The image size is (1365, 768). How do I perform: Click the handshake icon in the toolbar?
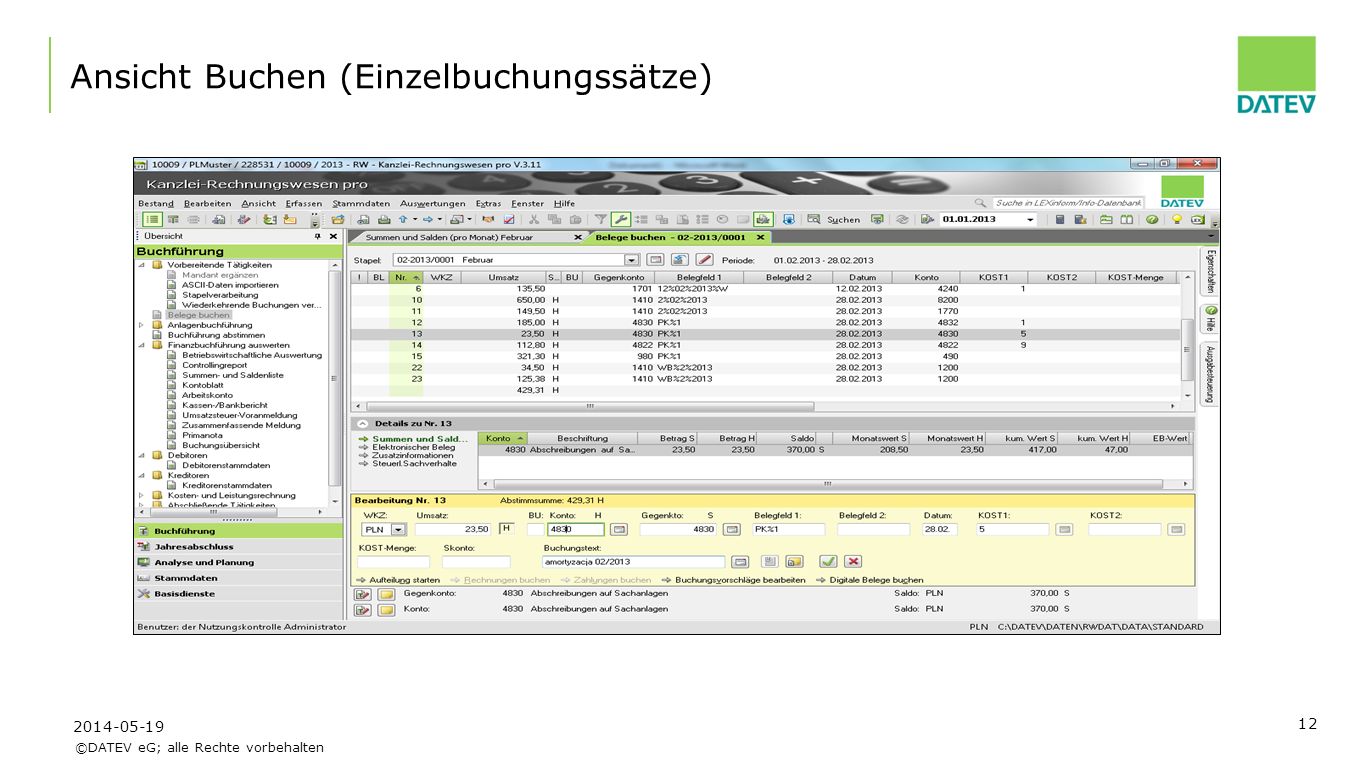[x=487, y=219]
